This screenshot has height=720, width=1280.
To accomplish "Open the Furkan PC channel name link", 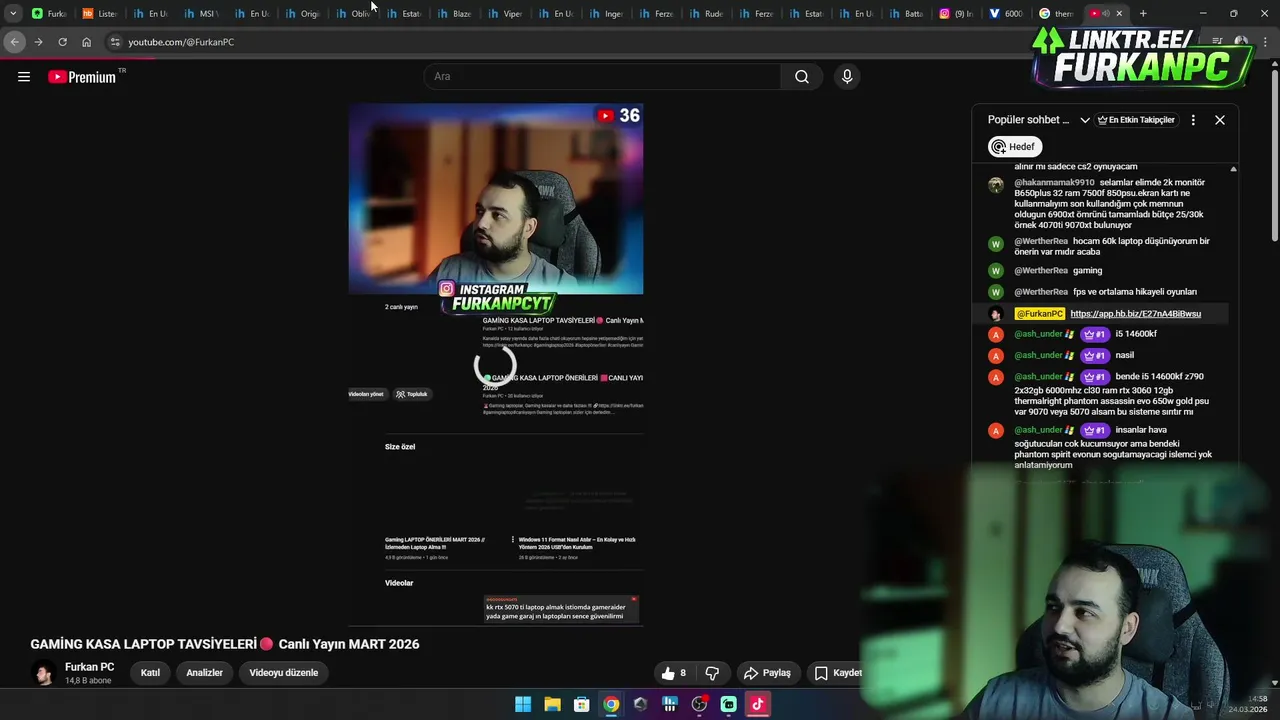I will [89, 667].
